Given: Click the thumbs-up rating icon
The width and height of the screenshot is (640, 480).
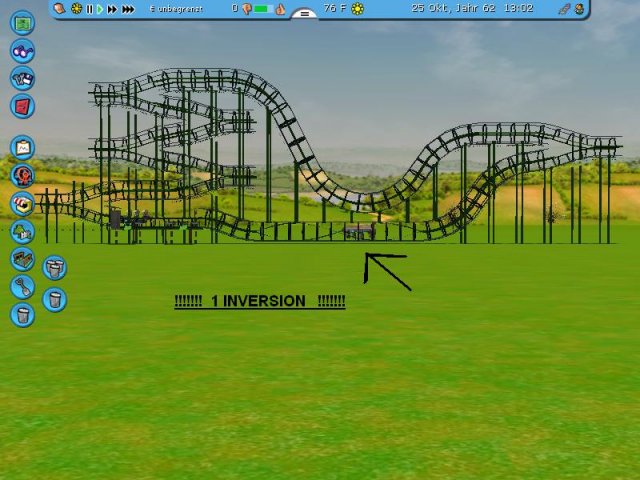Looking at the screenshot, I should point(280,9).
